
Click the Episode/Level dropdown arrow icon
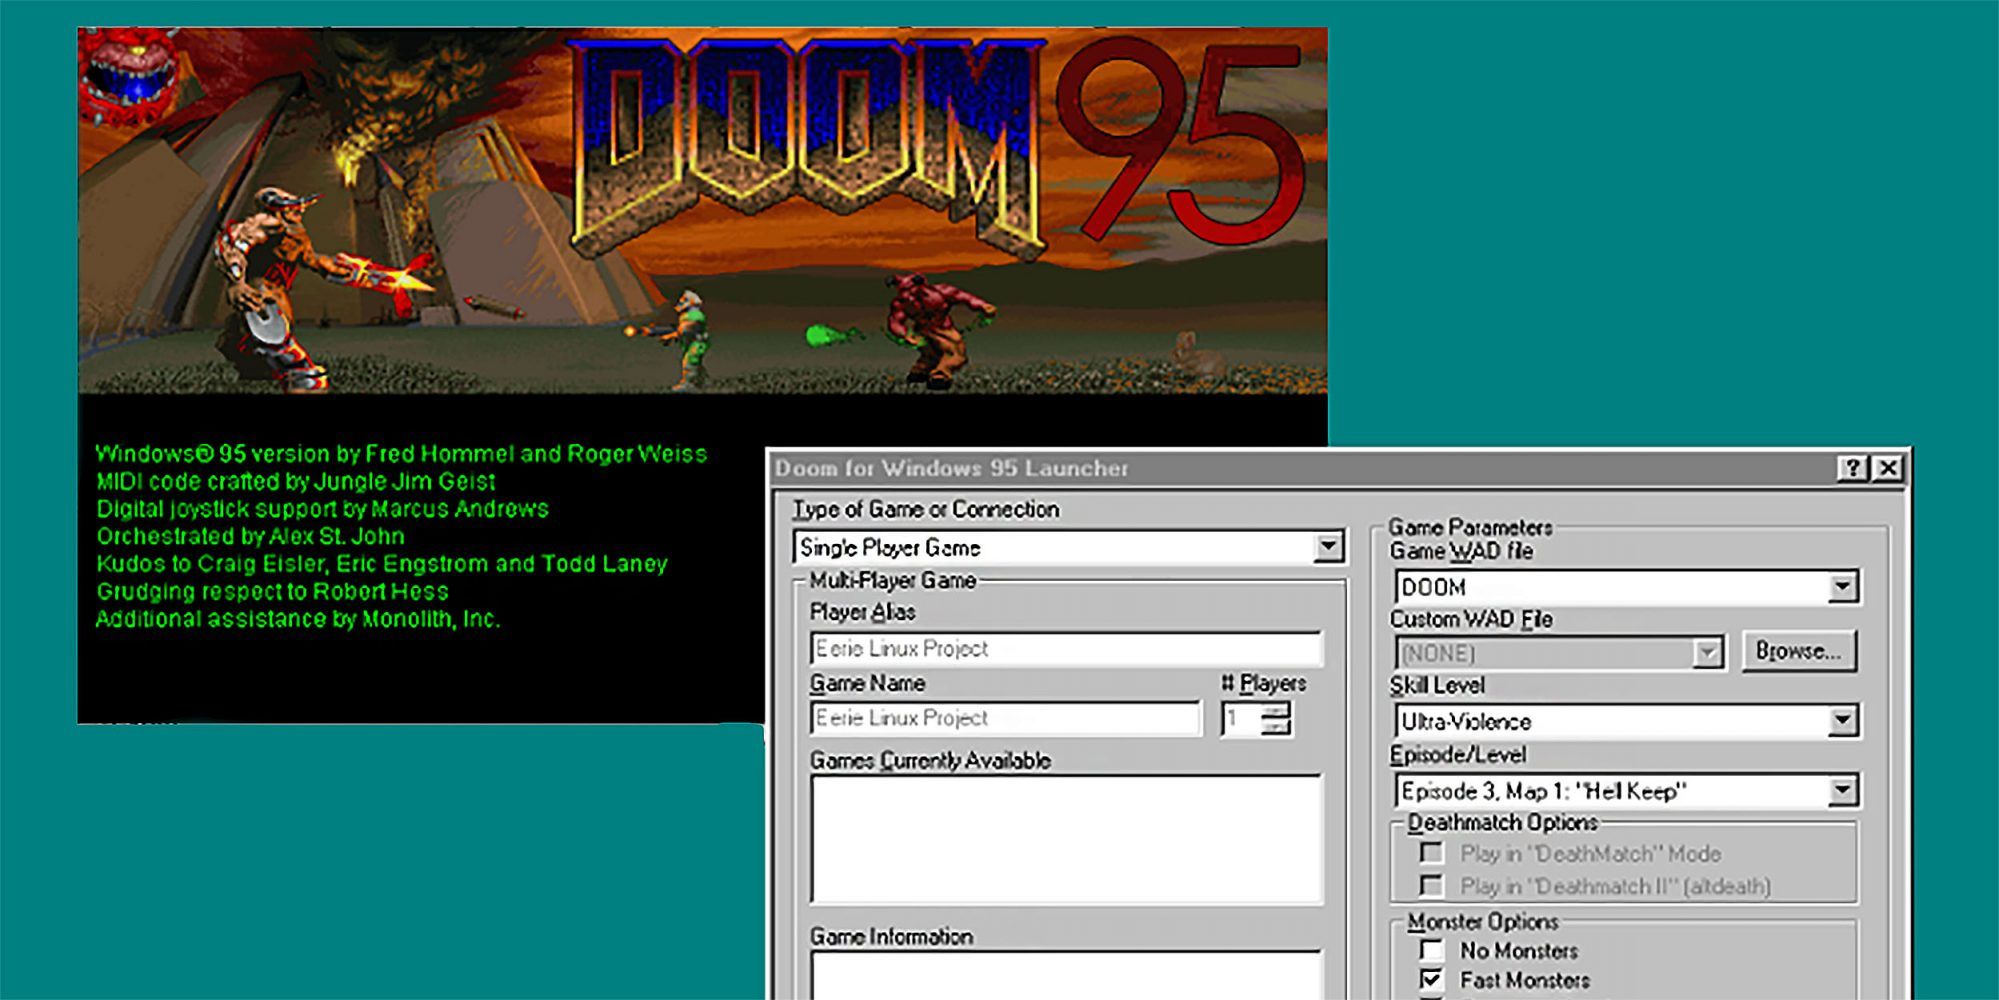pos(1843,789)
